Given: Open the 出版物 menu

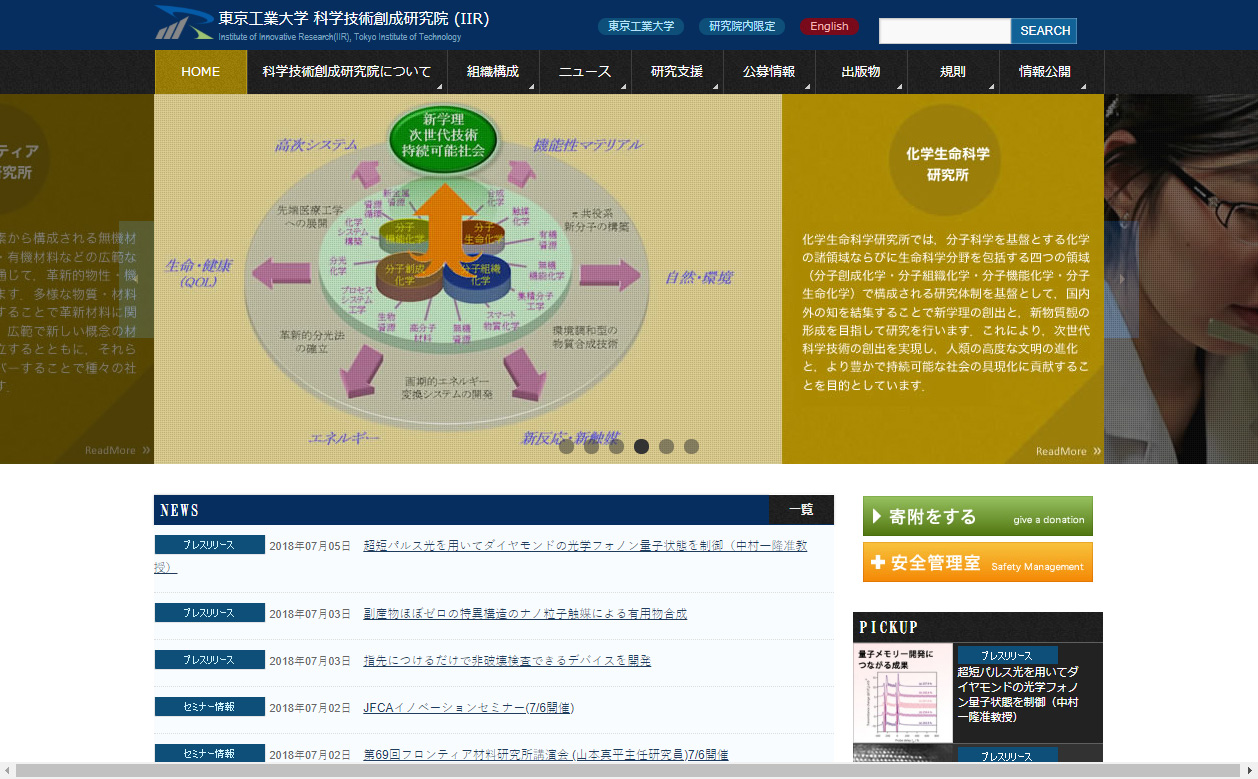Looking at the screenshot, I should pyautogui.click(x=861, y=72).
